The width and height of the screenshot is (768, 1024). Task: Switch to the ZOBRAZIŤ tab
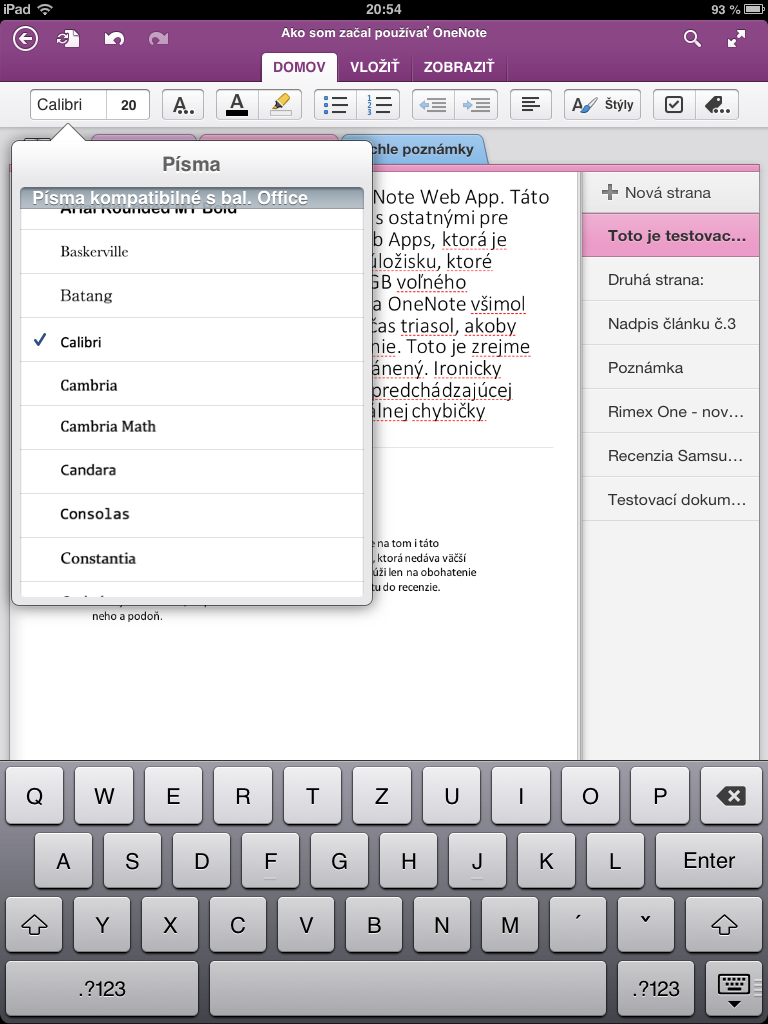(x=459, y=67)
